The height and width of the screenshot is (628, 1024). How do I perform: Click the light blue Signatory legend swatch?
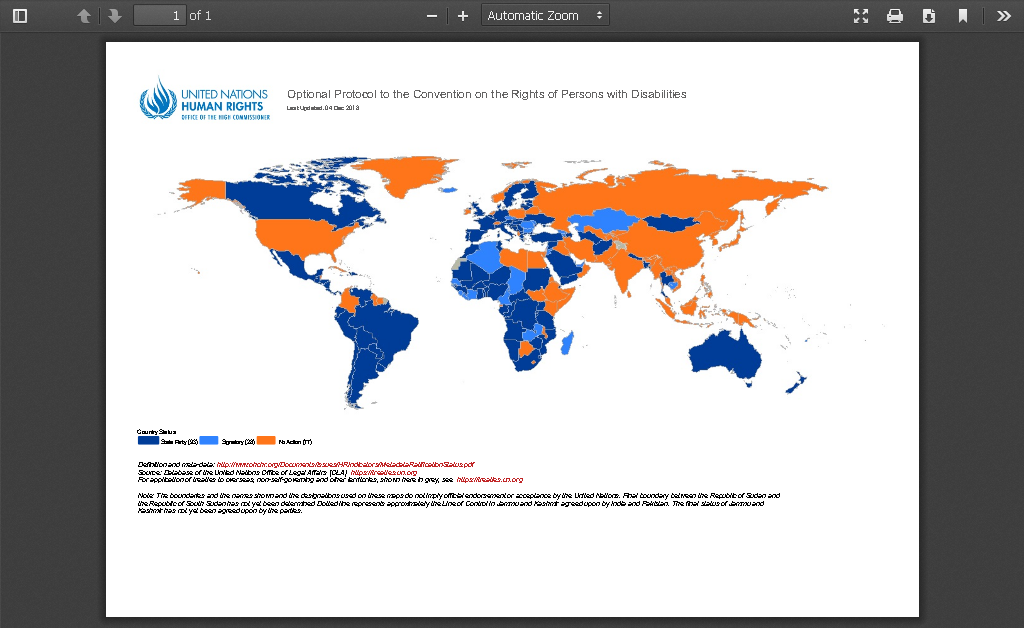pyautogui.click(x=209, y=441)
